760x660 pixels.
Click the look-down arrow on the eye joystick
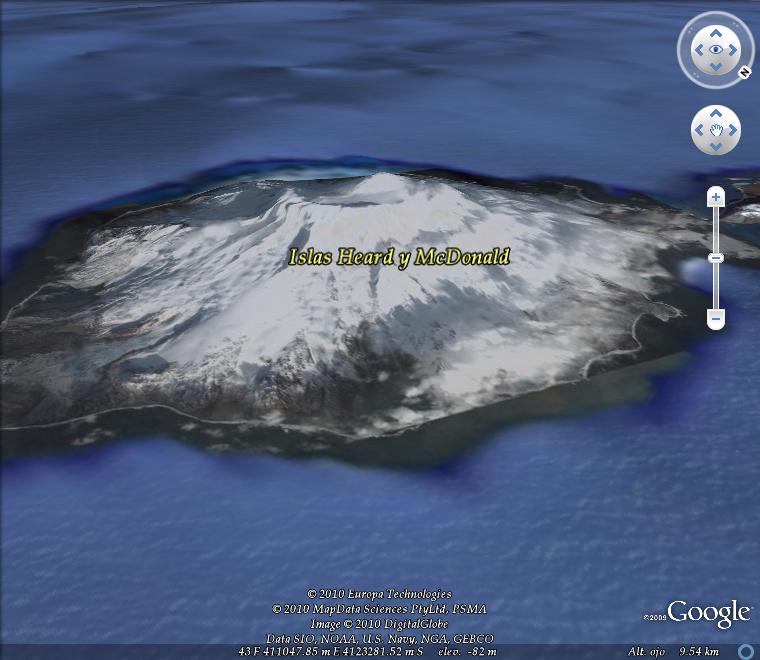tap(716, 67)
